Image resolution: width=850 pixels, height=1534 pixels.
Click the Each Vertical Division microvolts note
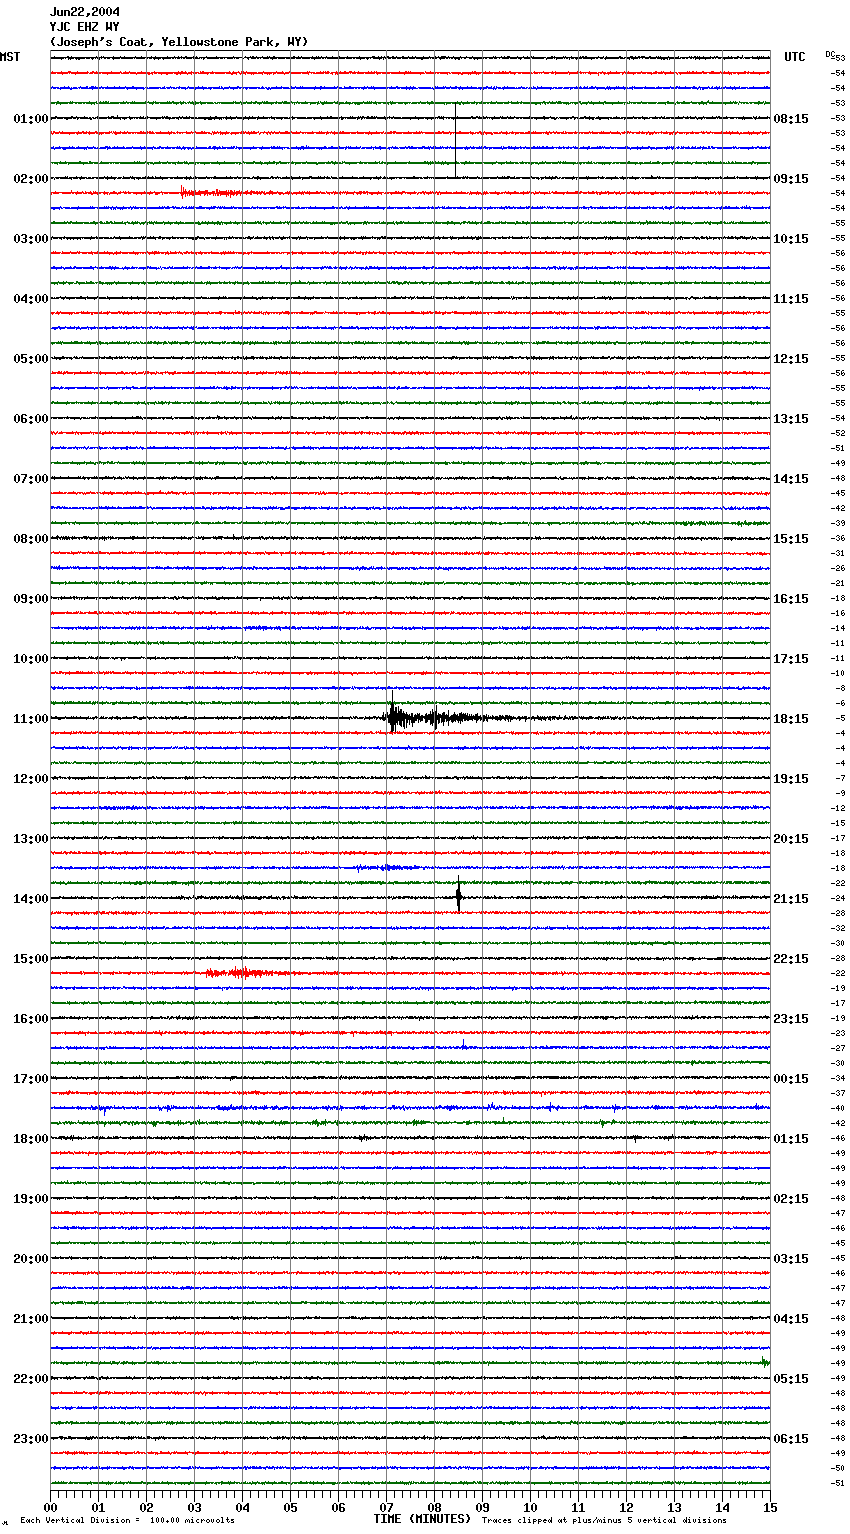tap(128, 1520)
